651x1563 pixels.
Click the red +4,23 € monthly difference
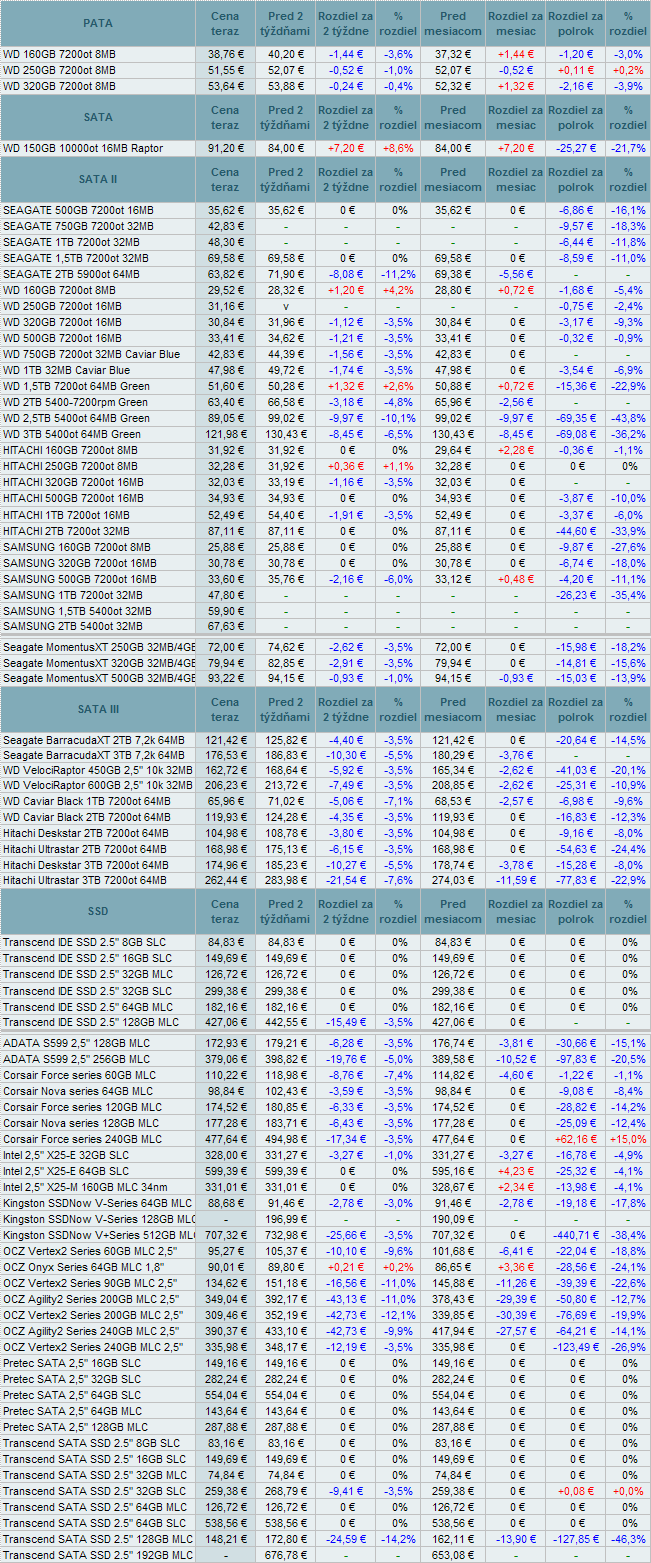coord(515,1171)
